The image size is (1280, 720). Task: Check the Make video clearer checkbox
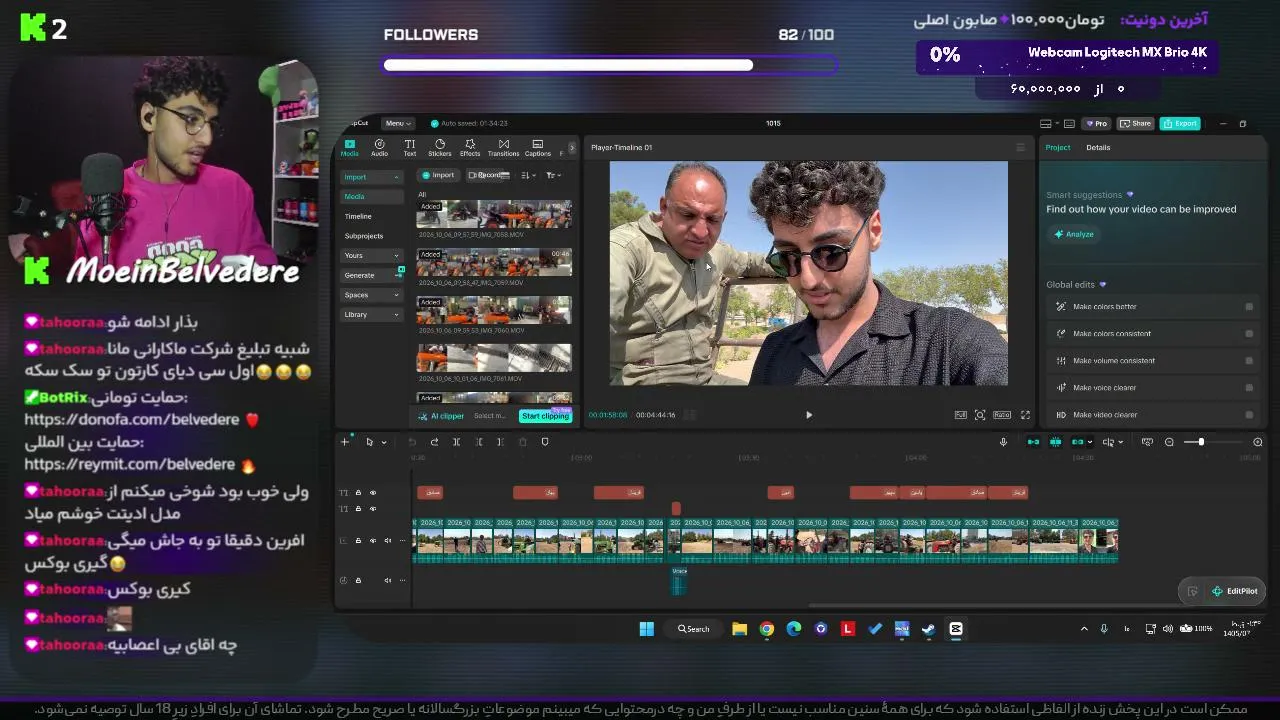click(x=1249, y=415)
